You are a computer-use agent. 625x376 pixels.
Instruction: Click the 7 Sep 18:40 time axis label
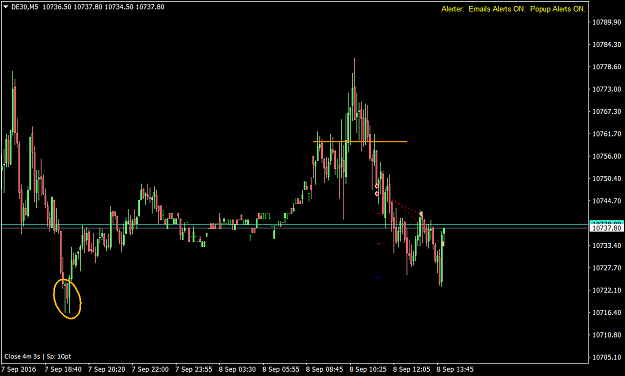point(63,369)
